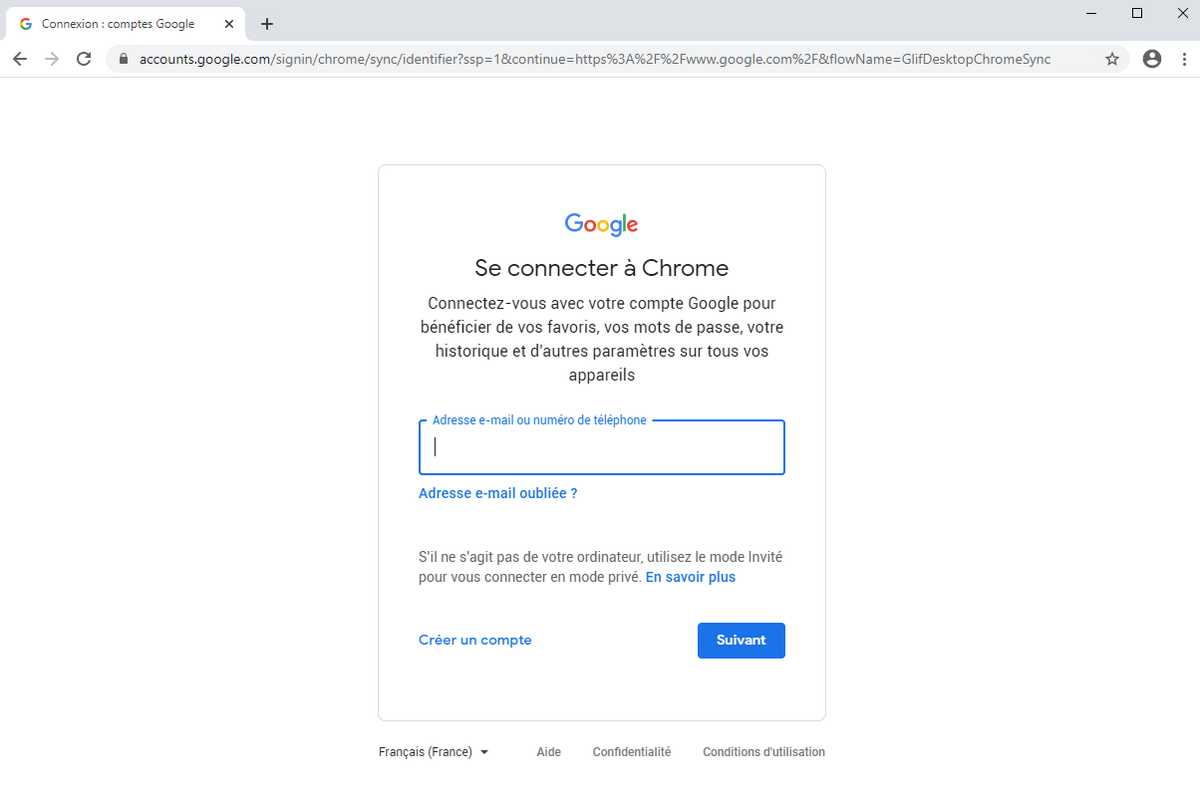Open a new browser tab
1200x802 pixels.
pos(266,23)
